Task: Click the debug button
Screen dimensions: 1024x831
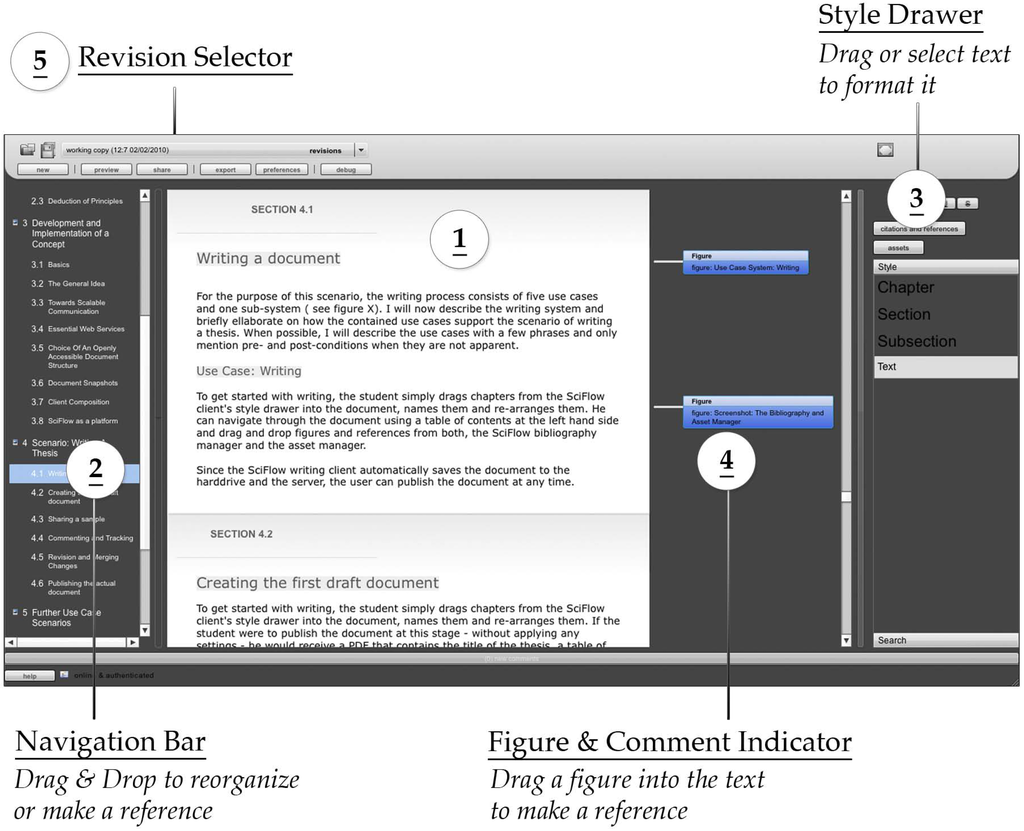Action: click(x=346, y=169)
